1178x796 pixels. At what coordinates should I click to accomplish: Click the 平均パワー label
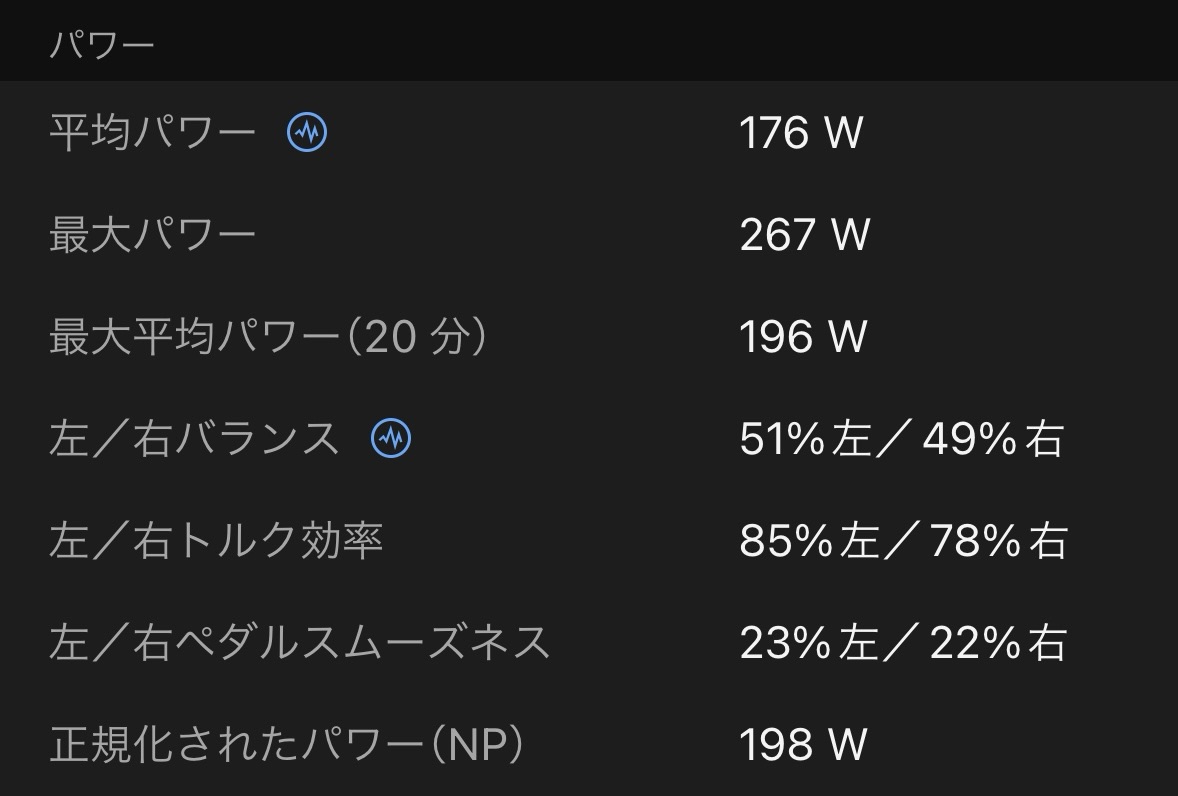152,133
